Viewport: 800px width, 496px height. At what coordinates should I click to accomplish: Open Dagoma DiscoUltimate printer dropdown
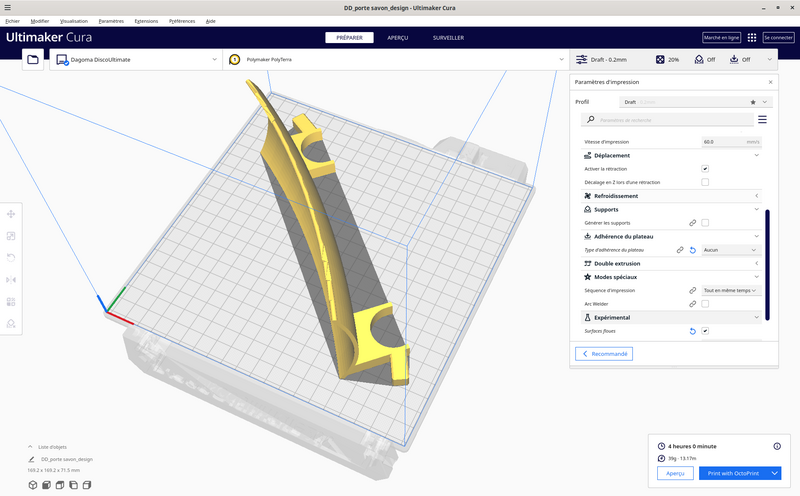(136, 60)
